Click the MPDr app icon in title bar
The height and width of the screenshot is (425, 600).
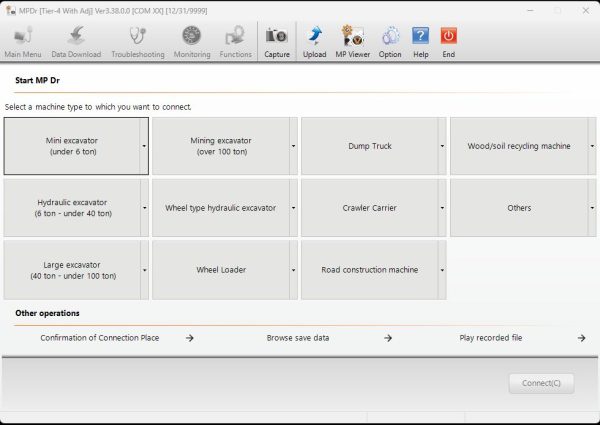10,10
